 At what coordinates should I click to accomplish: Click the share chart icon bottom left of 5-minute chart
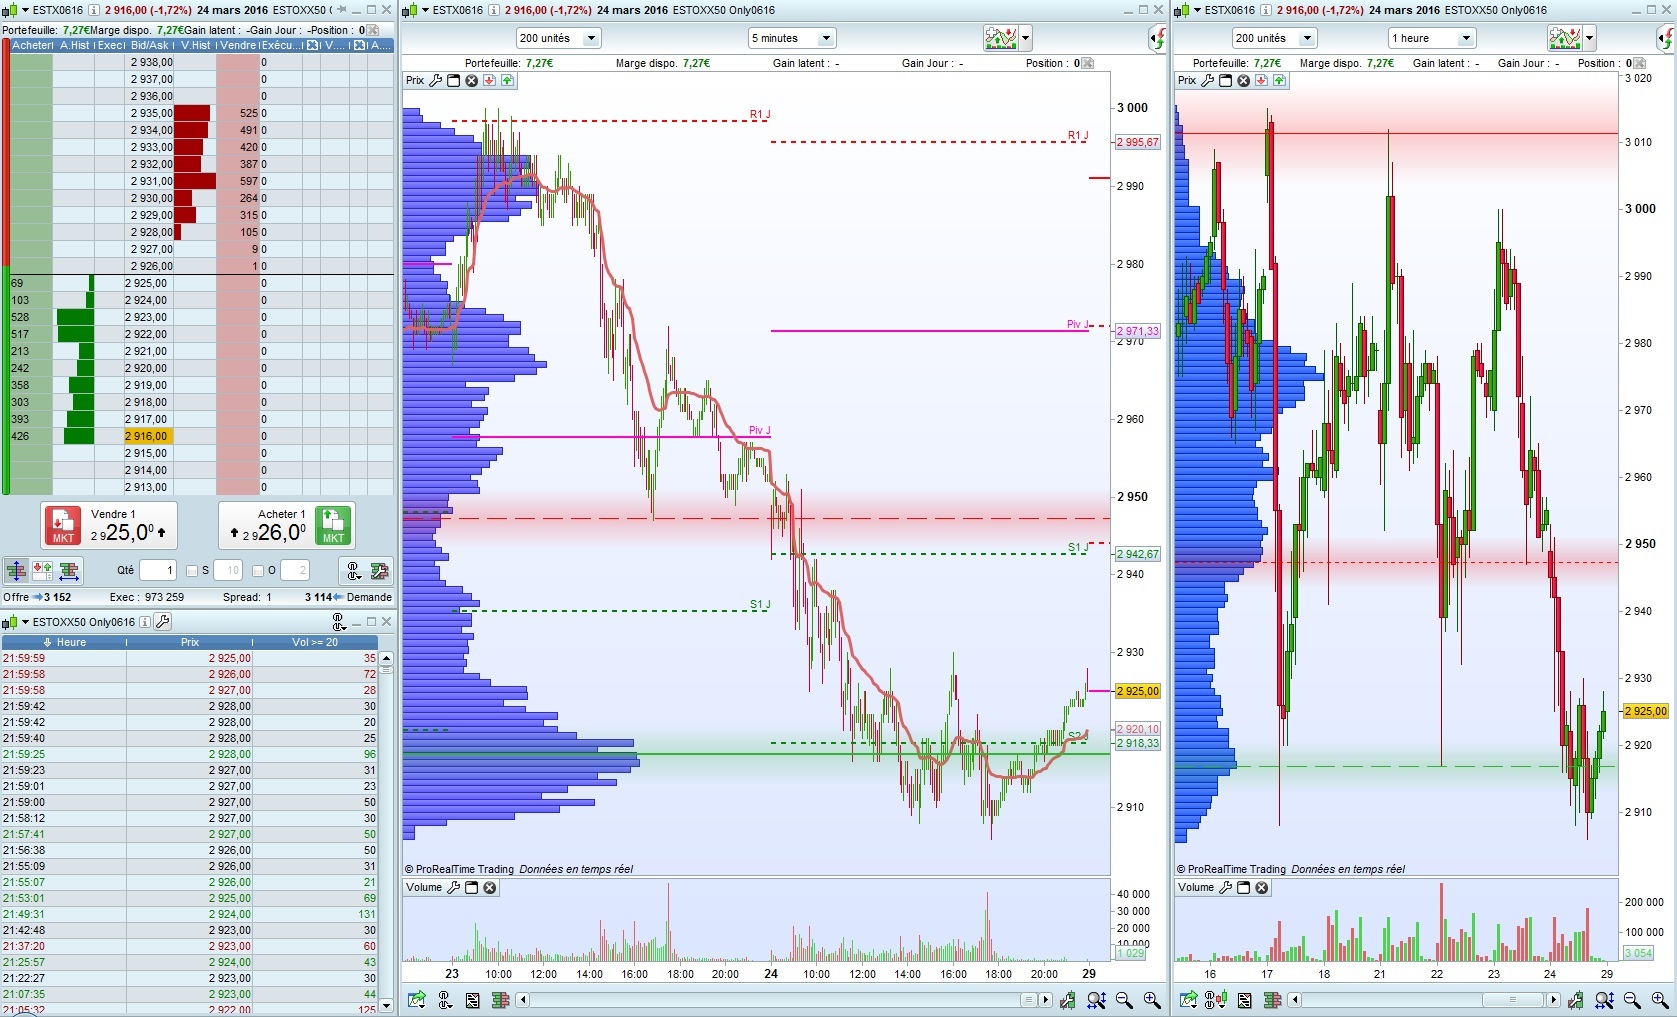point(417,1000)
